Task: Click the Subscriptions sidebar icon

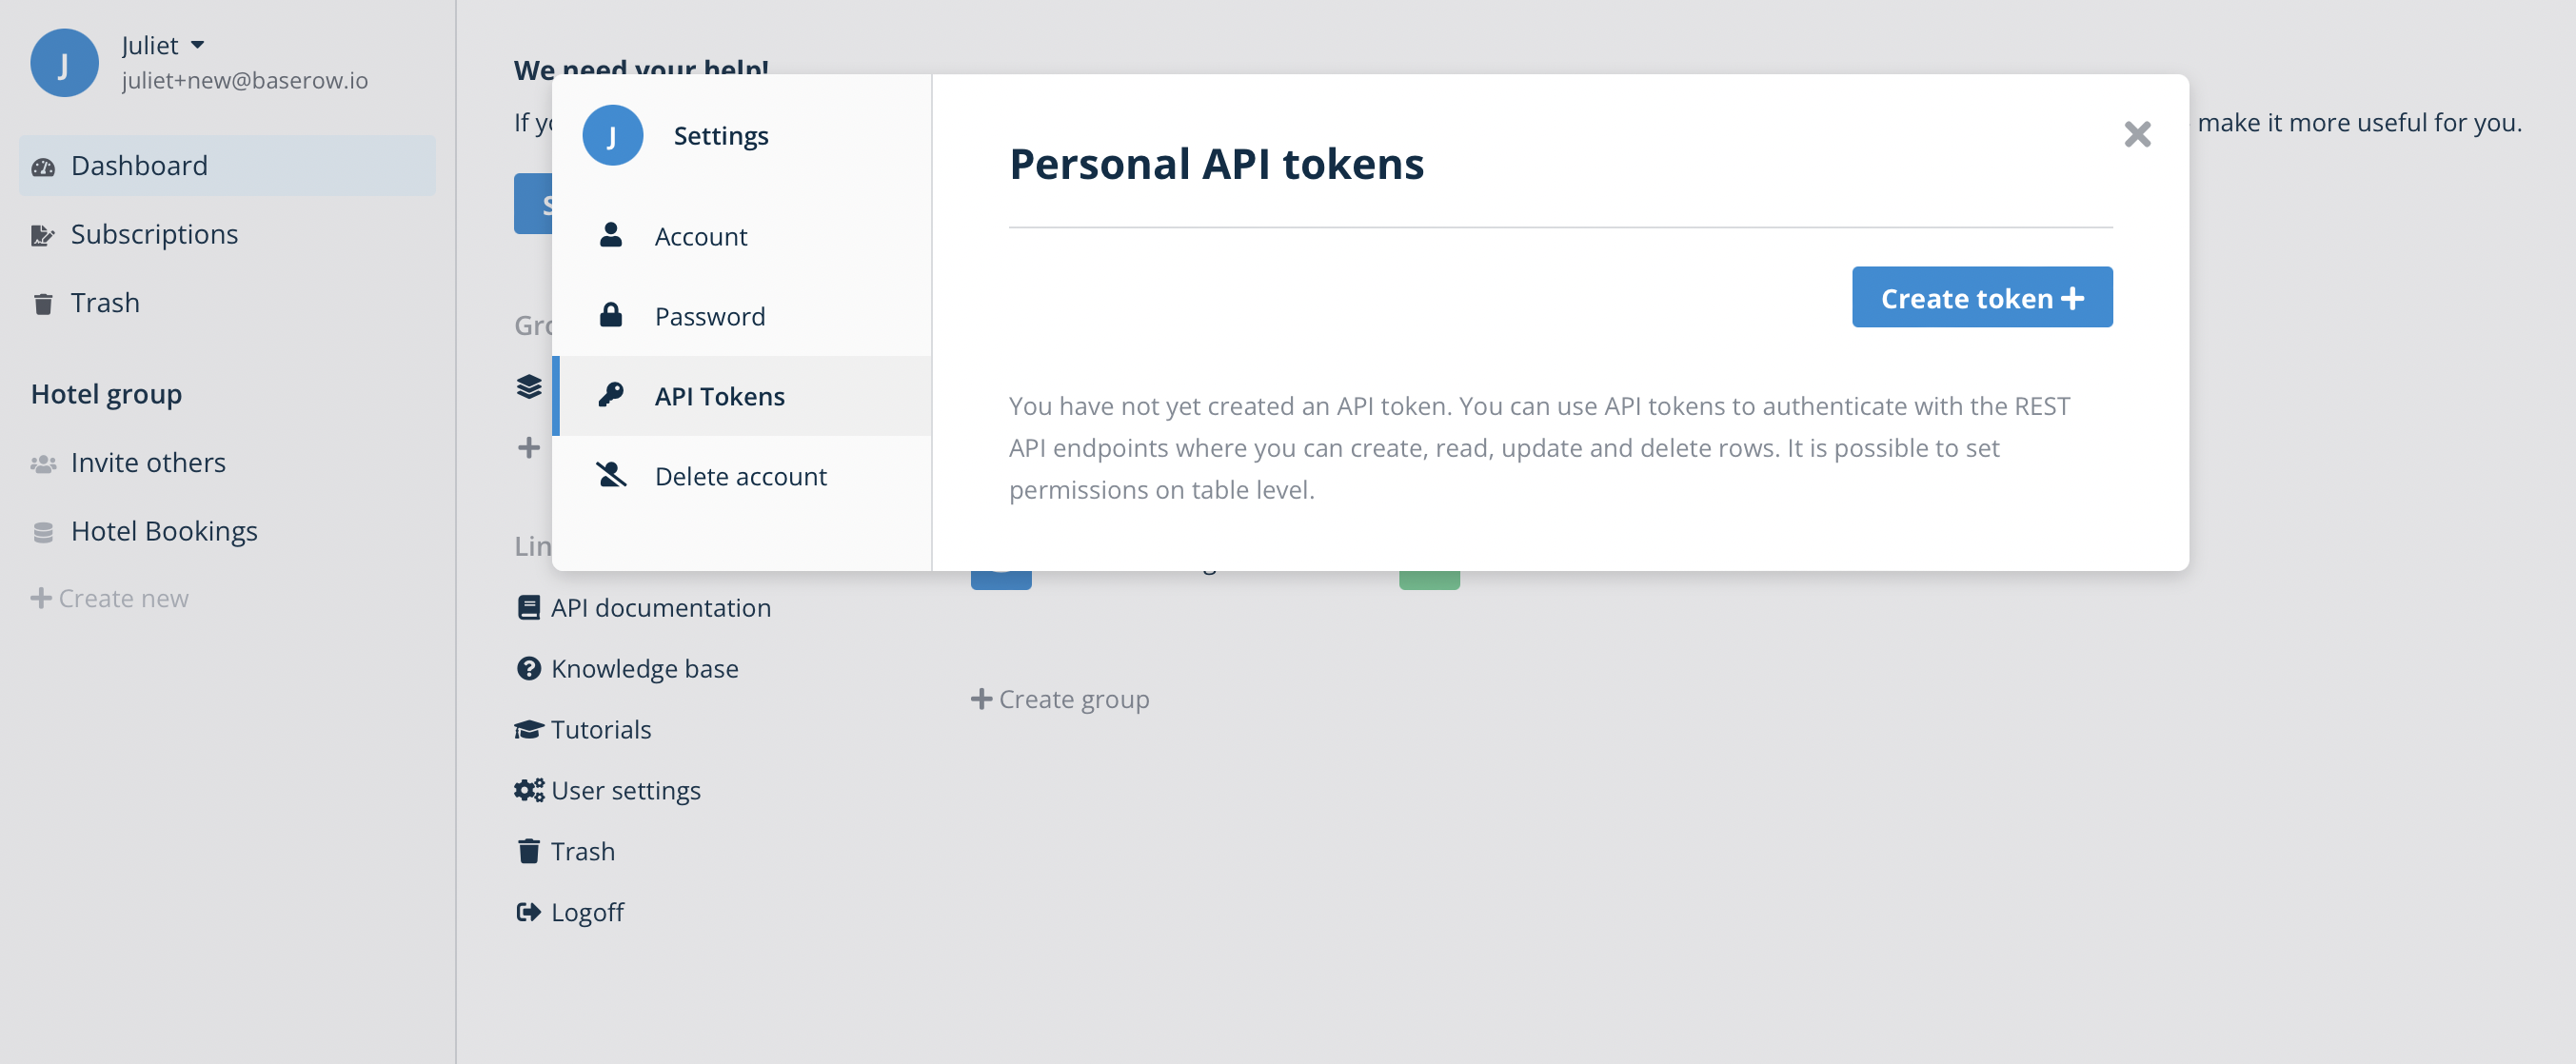Action: click(x=43, y=235)
